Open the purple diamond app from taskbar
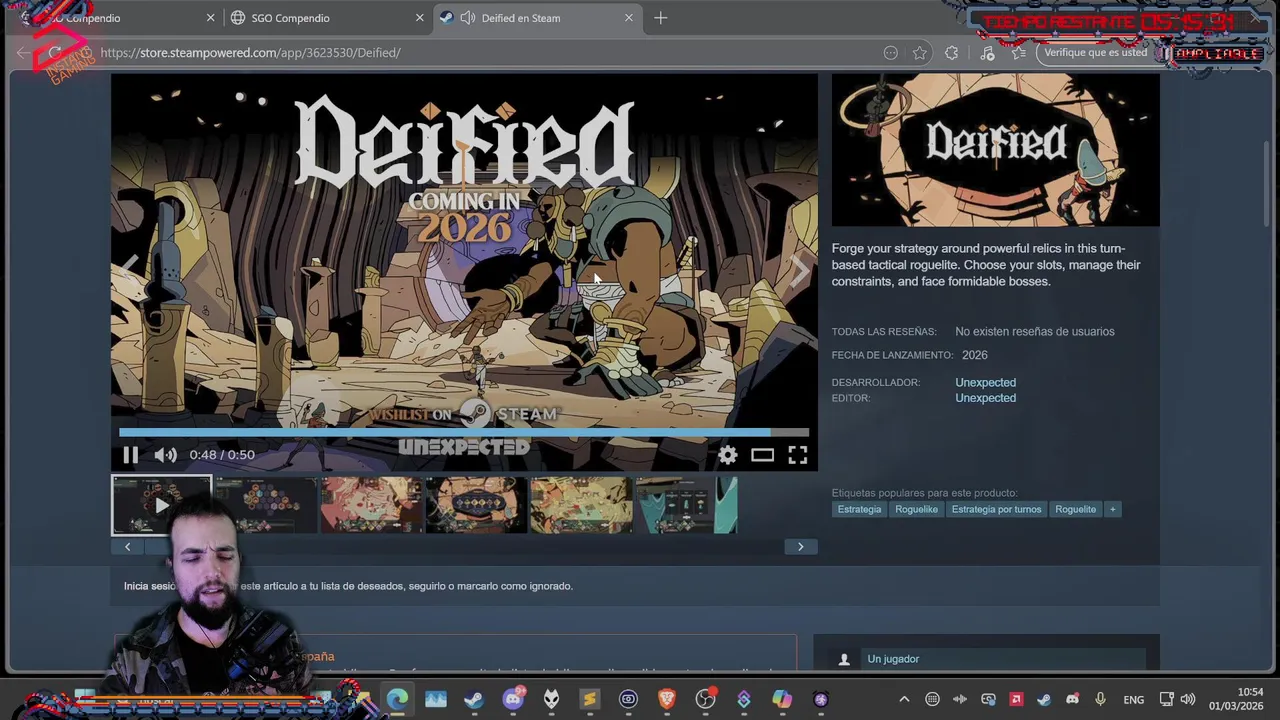 tap(744, 700)
